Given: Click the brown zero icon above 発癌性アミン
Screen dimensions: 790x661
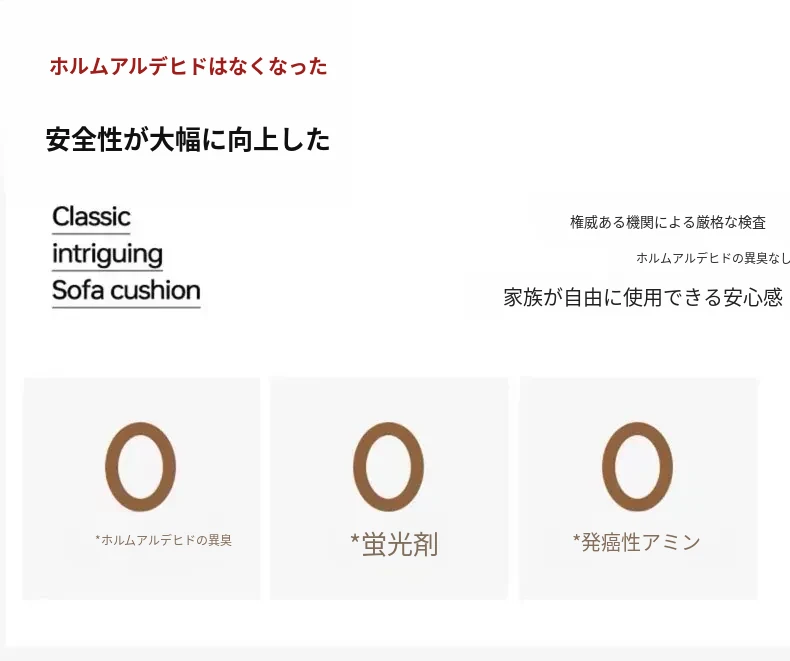Looking at the screenshot, I should [637, 467].
